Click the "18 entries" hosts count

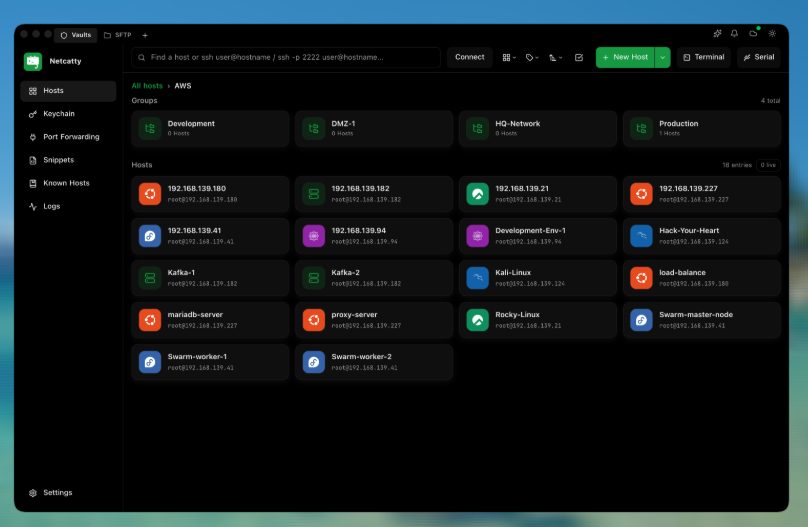point(737,165)
